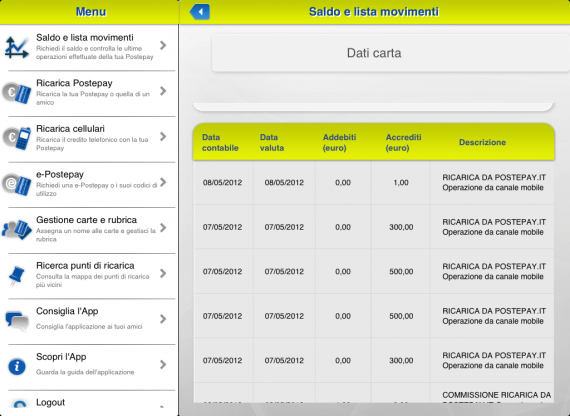Click the Ricarica cellulari phone icon
The height and width of the screenshot is (416, 570).
17,139
